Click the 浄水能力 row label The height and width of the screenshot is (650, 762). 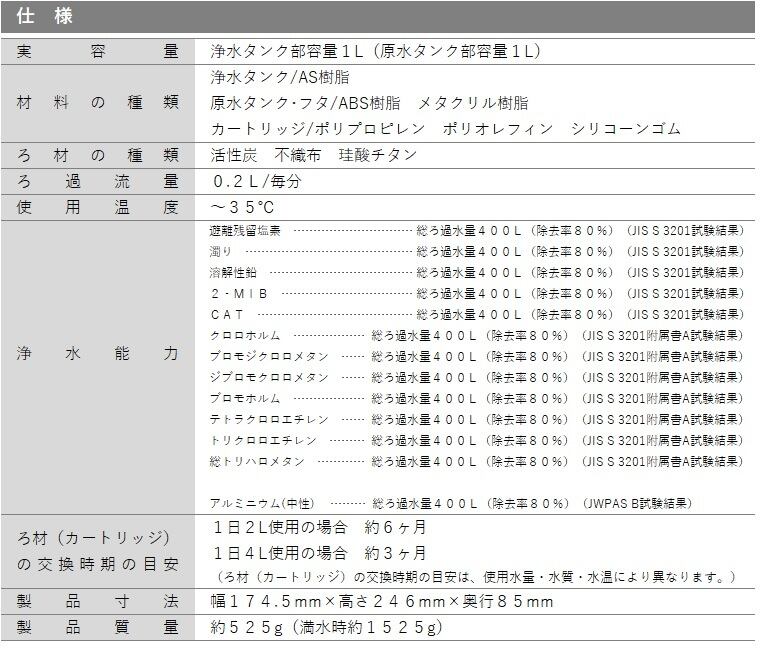98,354
